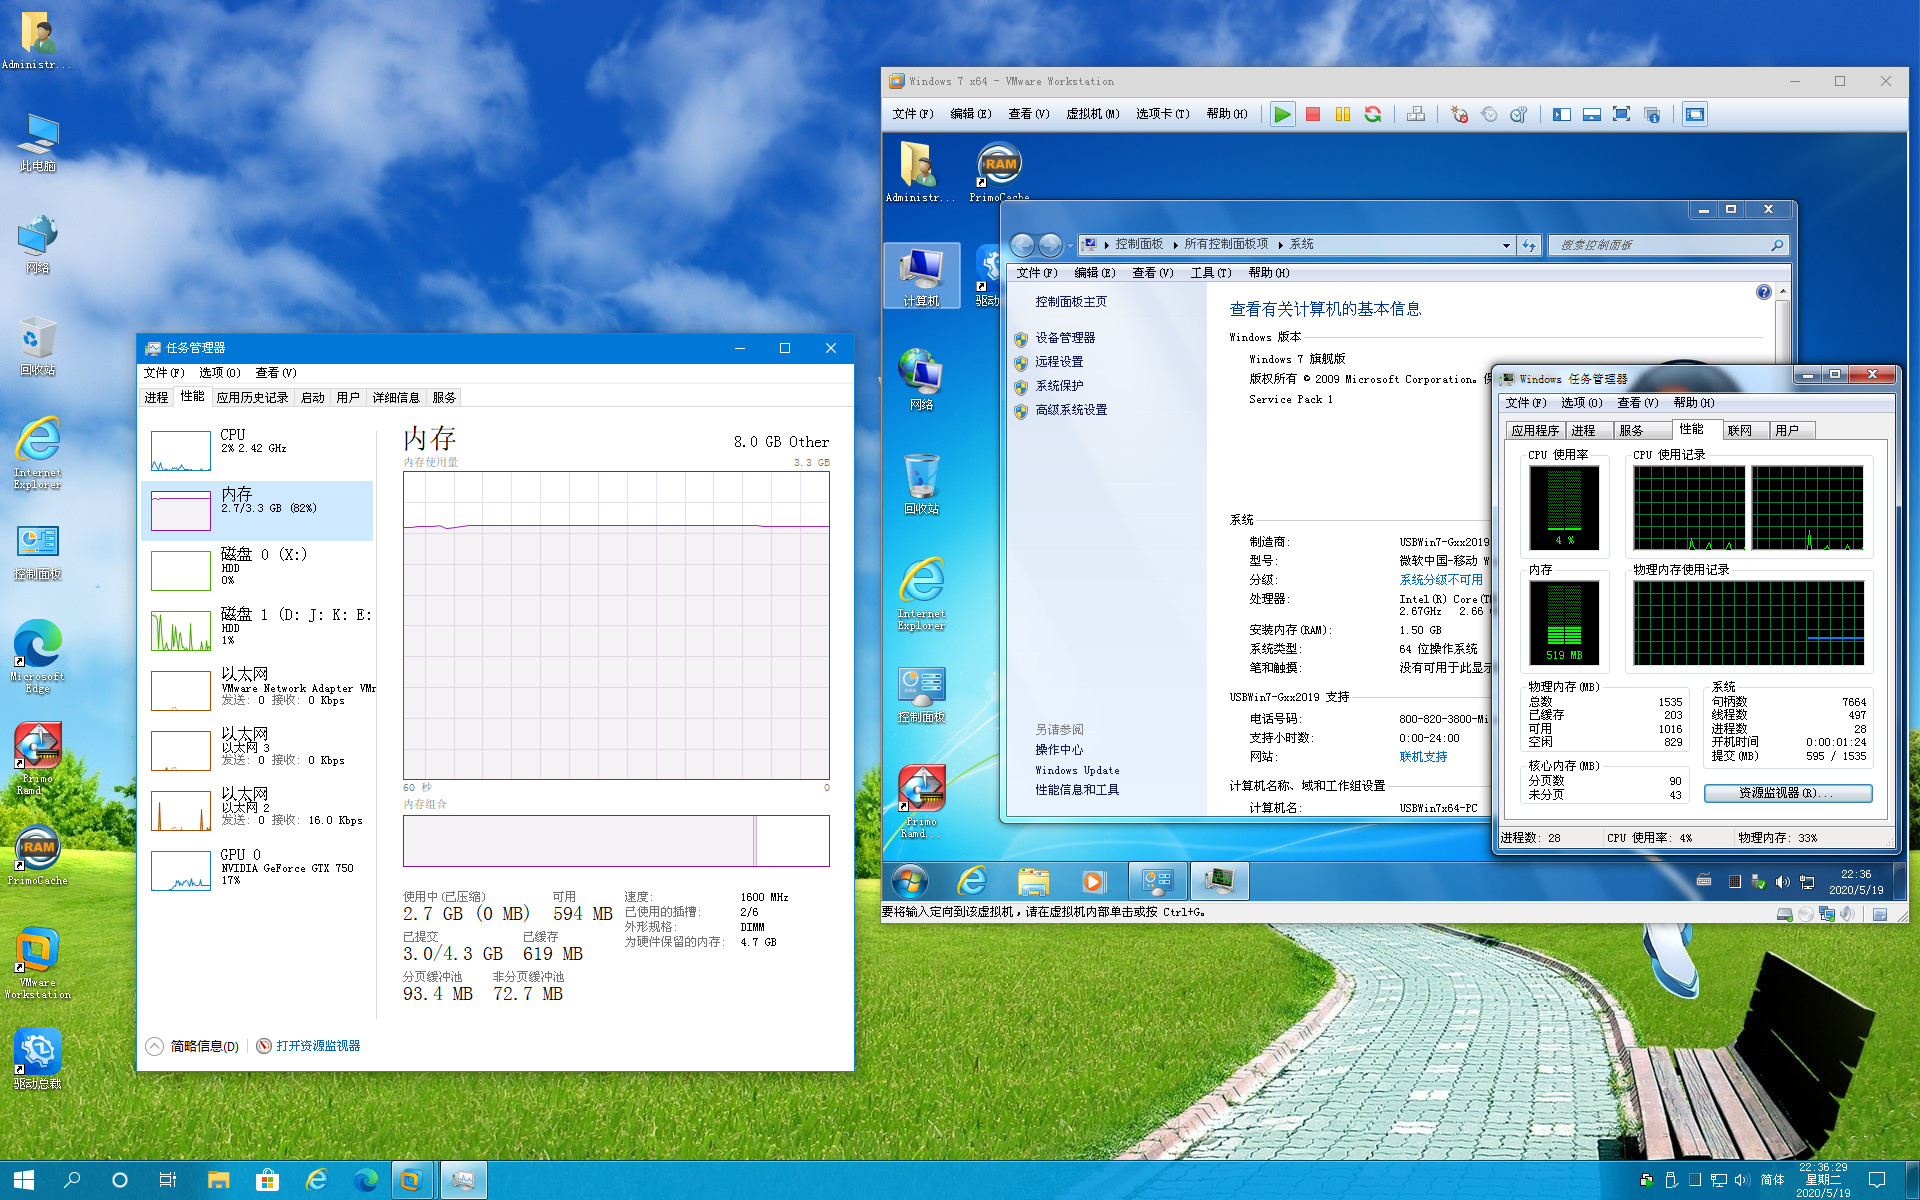Click the host Windows Start button
Viewport: 1920px width, 1200px height.
coord(24,1180)
